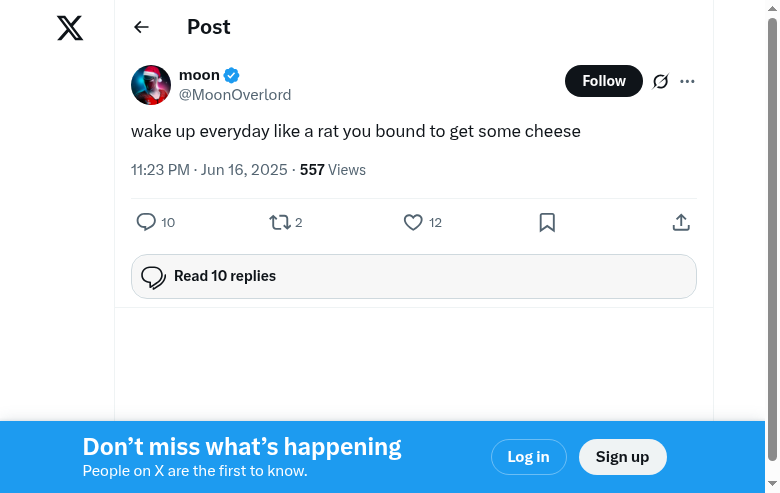This screenshot has width=780, height=493.
Task: Open the @MoonOverlord handle link
Action: pyautogui.click(x=235, y=95)
